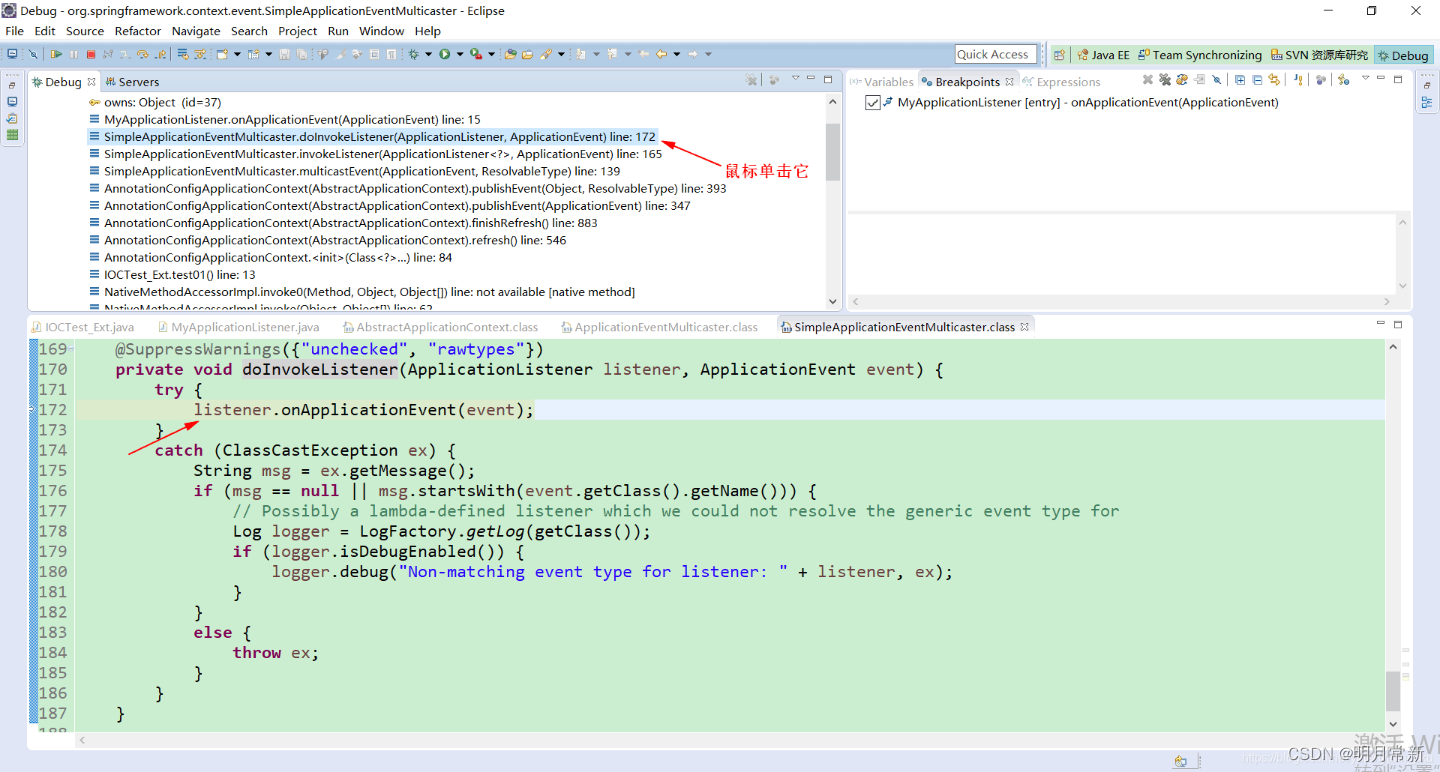Click Skip All Breakpoints in Breakpoints view

click(1216, 80)
